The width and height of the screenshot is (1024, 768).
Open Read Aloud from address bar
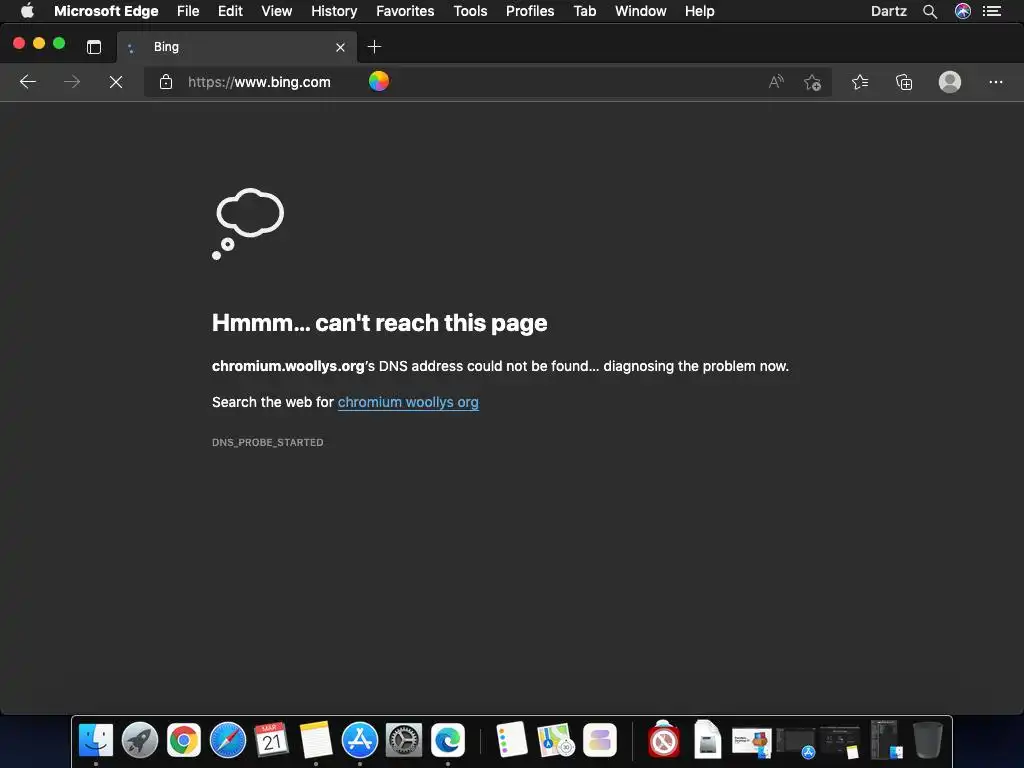[776, 82]
